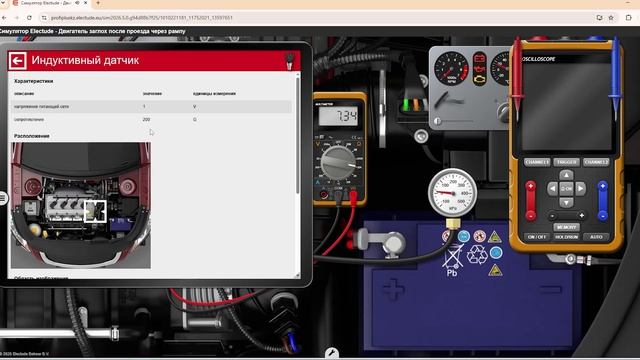640x360 pixels.
Task: Click the oscilloscope screen
Action: pos(567,107)
